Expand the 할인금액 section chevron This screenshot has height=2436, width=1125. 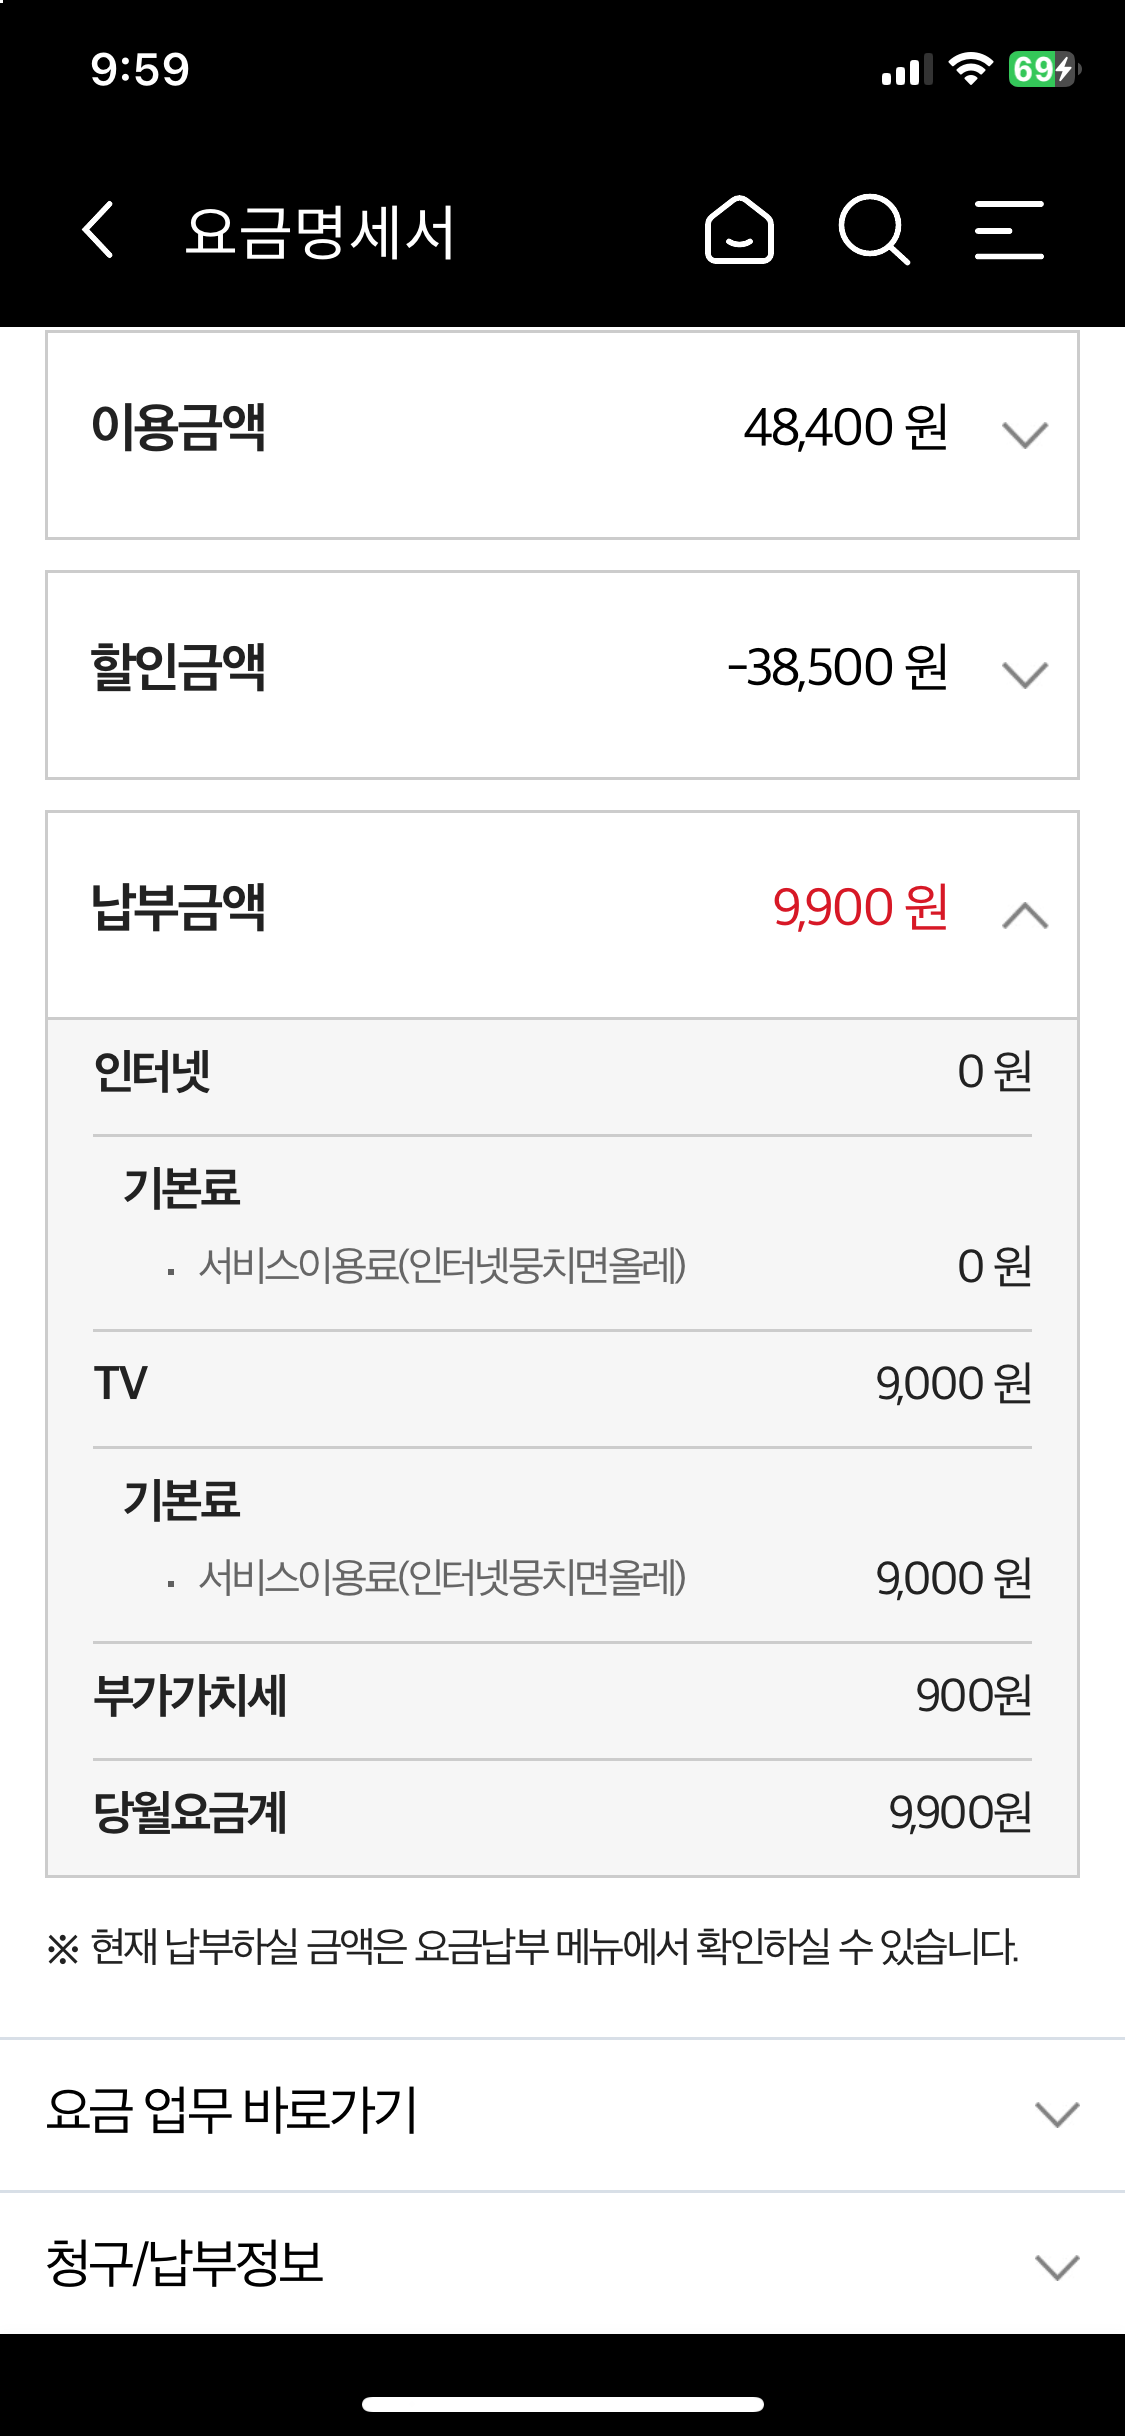[x=1024, y=674]
